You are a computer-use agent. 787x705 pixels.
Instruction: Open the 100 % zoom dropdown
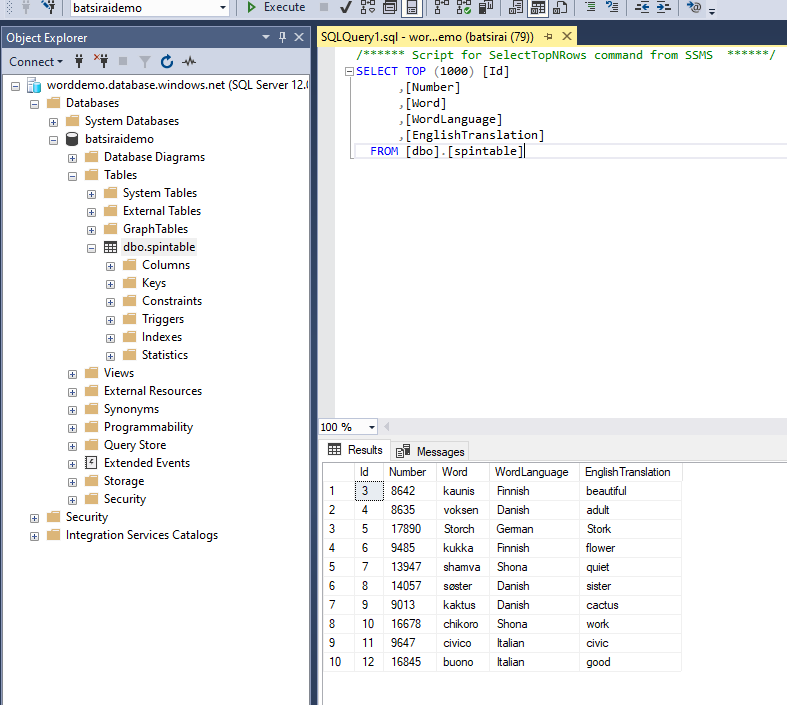(371, 427)
